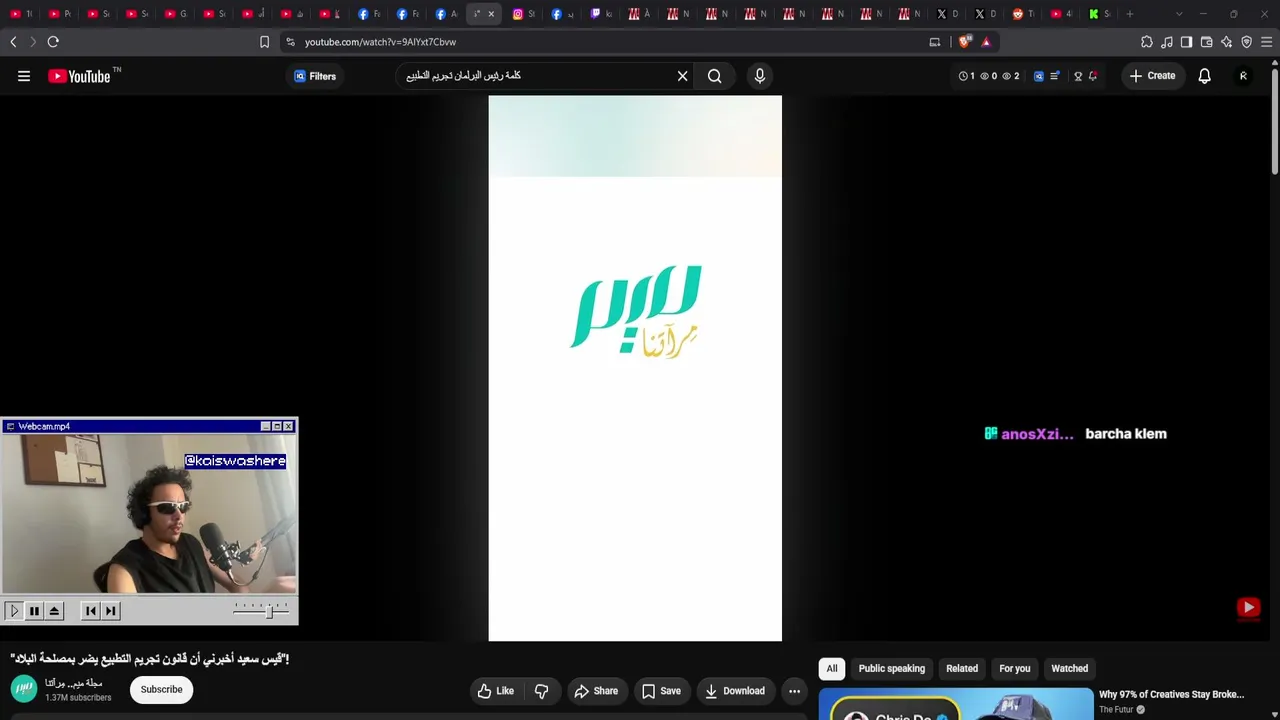Click the Webcam.mp4 pause button
The width and height of the screenshot is (1280, 720).
coord(34,611)
